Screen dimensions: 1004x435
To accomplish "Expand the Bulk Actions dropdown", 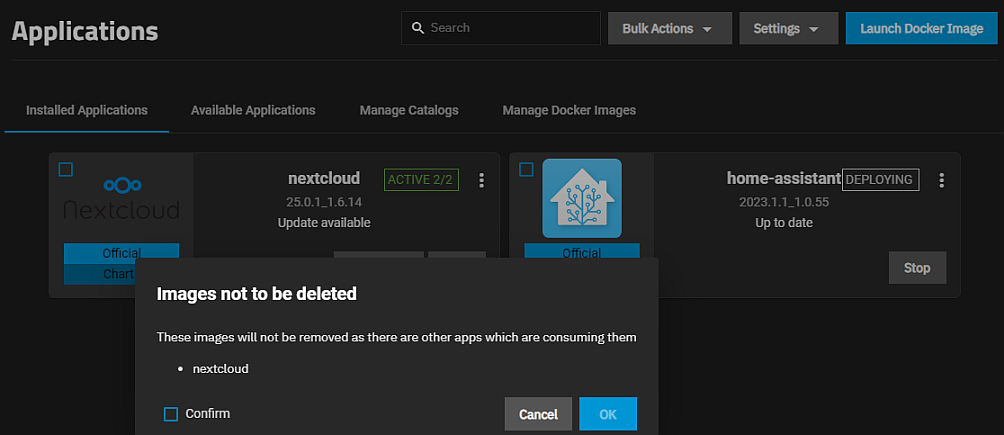I will pos(670,29).
